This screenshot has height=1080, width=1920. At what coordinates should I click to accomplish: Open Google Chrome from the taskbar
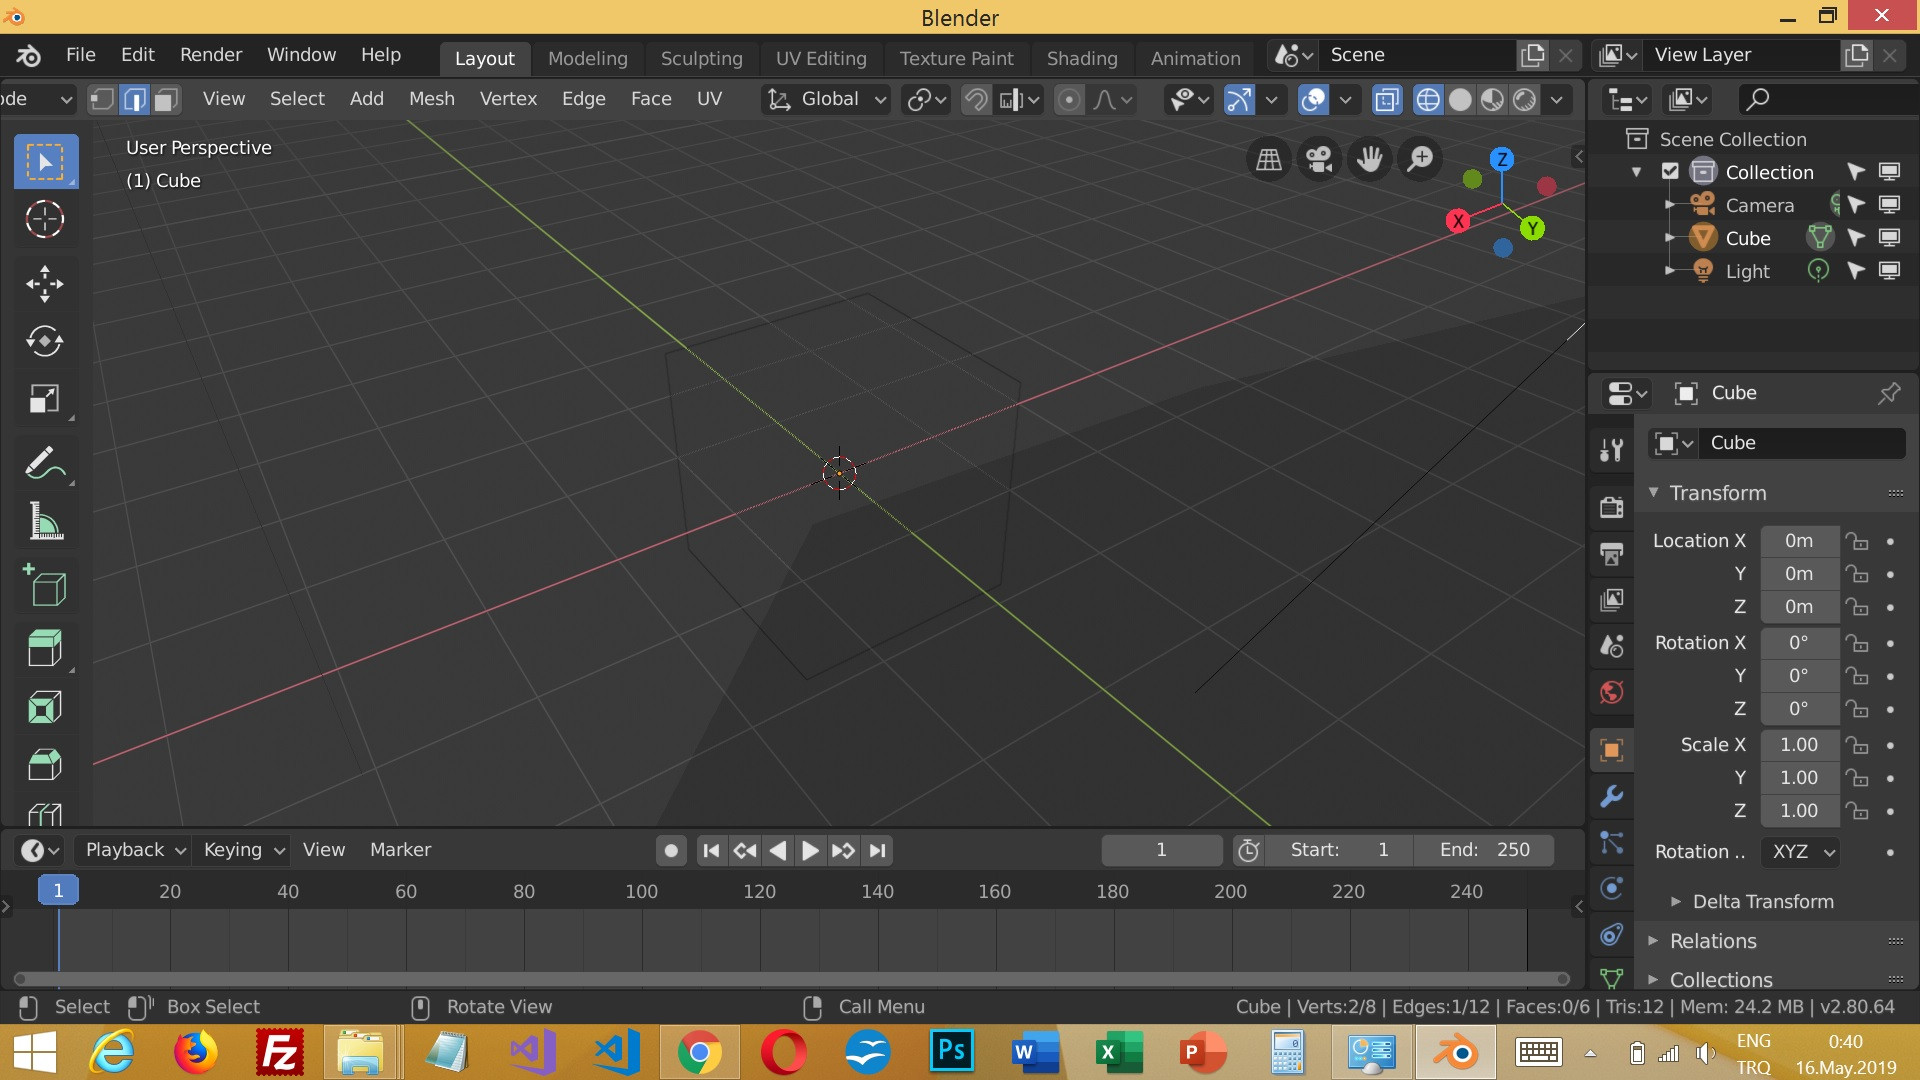point(702,1052)
